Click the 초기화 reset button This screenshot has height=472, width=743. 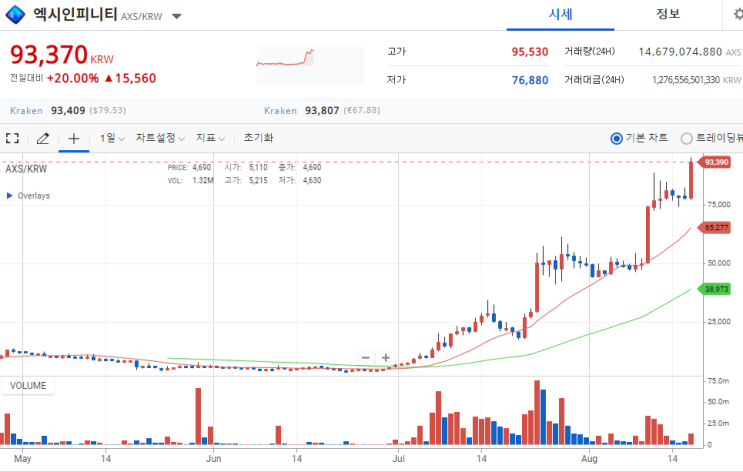click(258, 138)
